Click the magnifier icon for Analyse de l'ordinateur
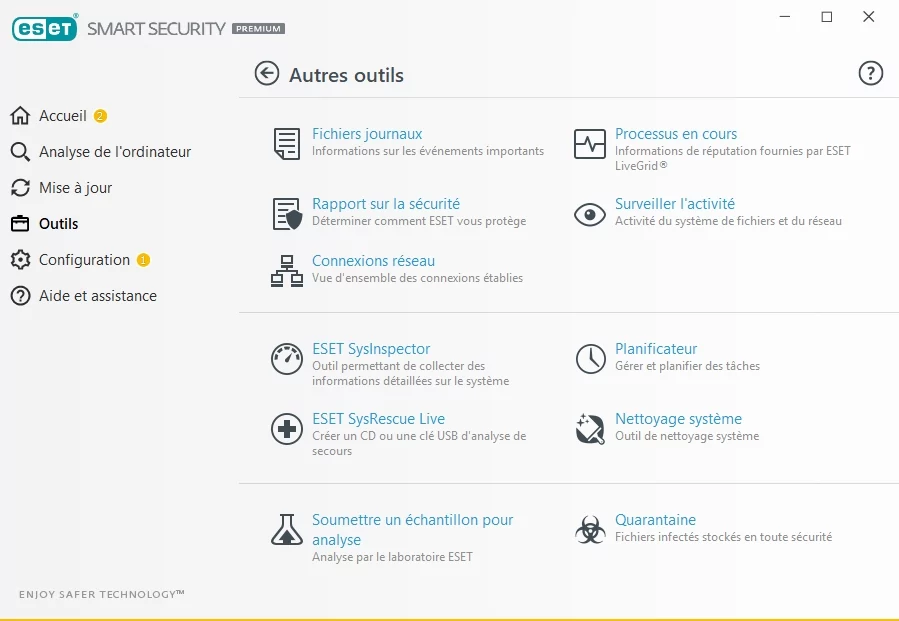899x621 pixels. (20, 151)
